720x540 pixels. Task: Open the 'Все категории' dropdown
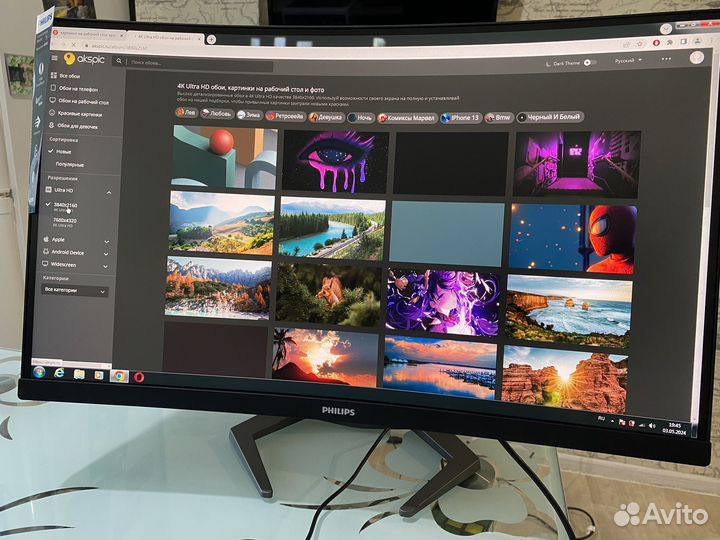click(75, 290)
